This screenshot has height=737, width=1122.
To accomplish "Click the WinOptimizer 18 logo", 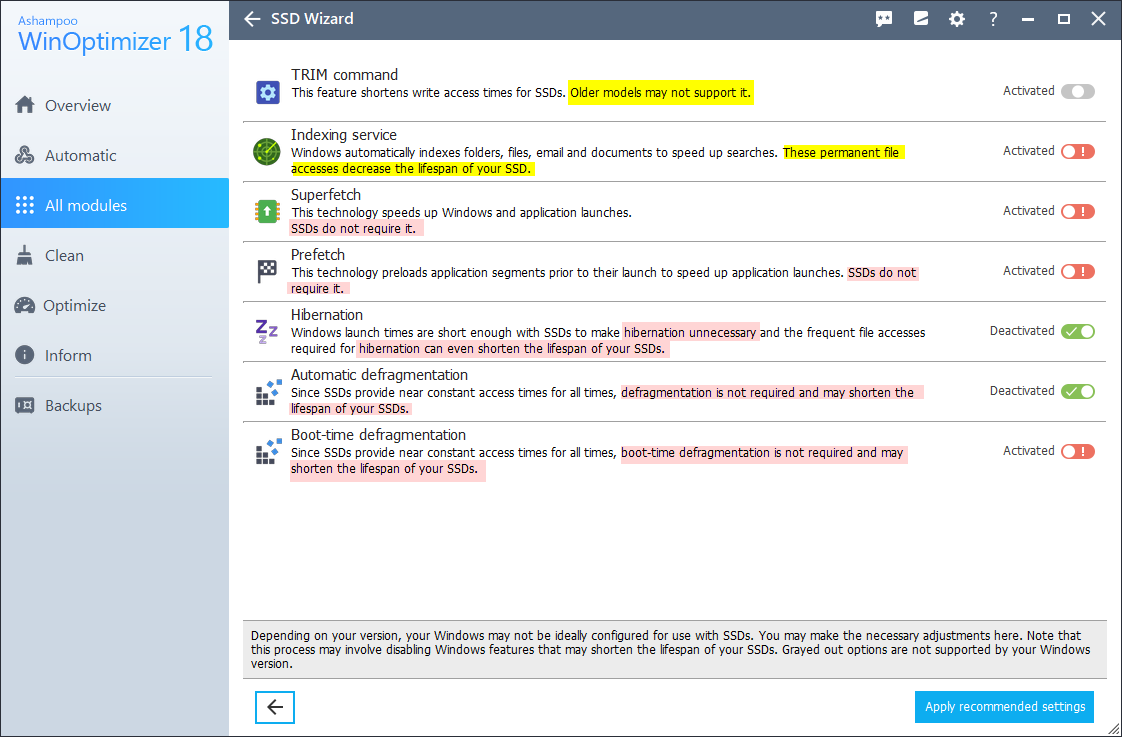I will coord(115,35).
